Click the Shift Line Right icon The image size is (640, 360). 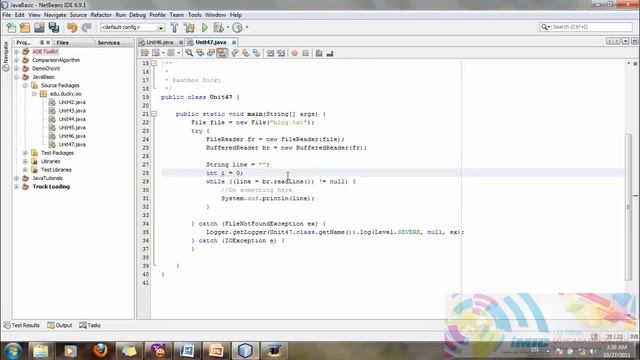(x=281, y=53)
